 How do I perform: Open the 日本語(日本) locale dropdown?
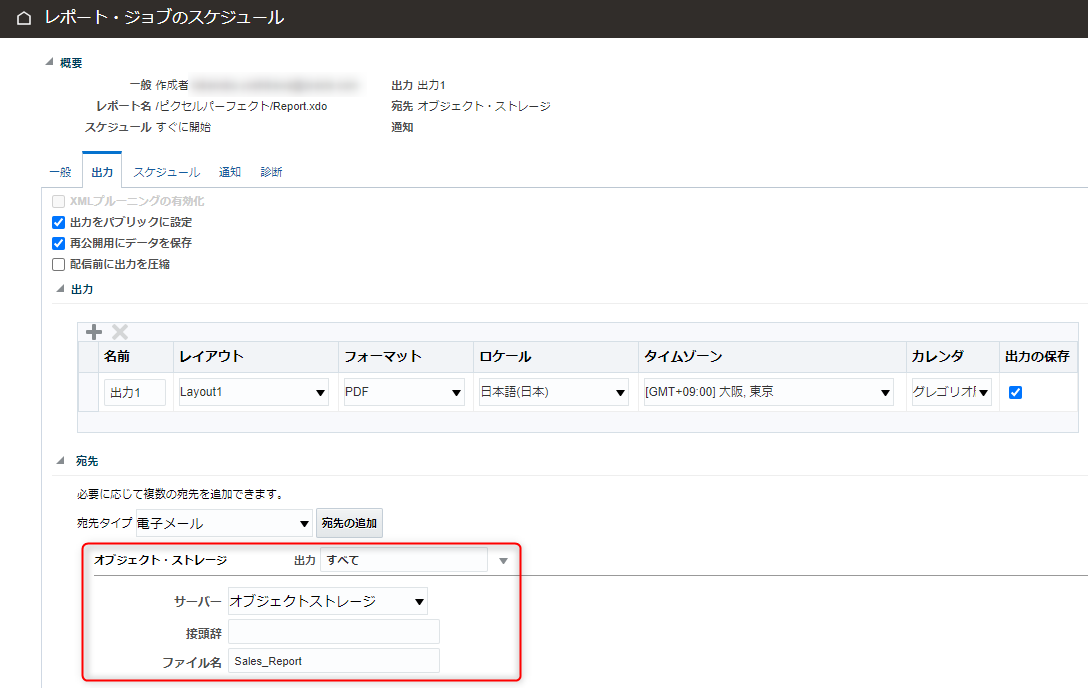point(553,392)
